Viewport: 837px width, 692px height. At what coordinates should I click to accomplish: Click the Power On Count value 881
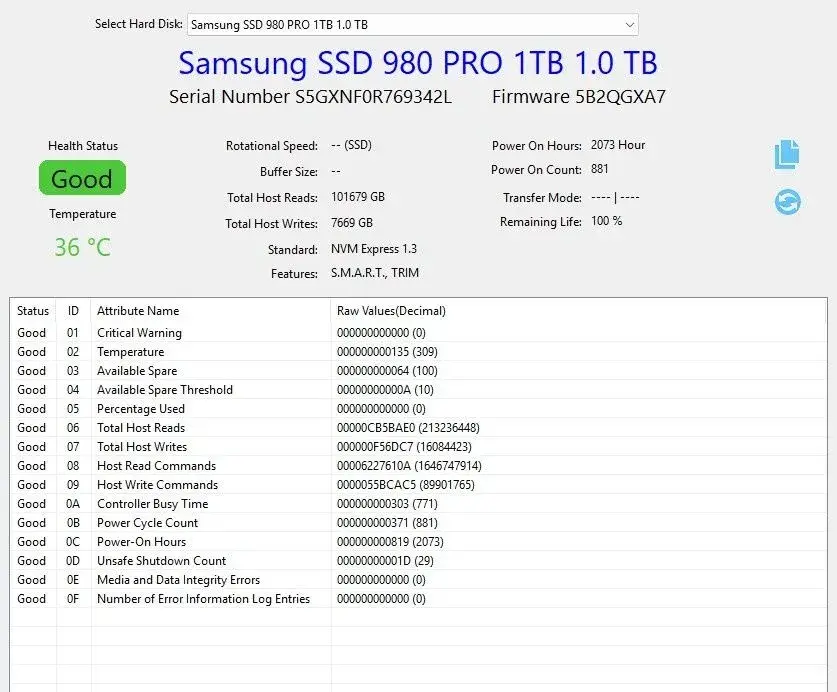coord(599,169)
